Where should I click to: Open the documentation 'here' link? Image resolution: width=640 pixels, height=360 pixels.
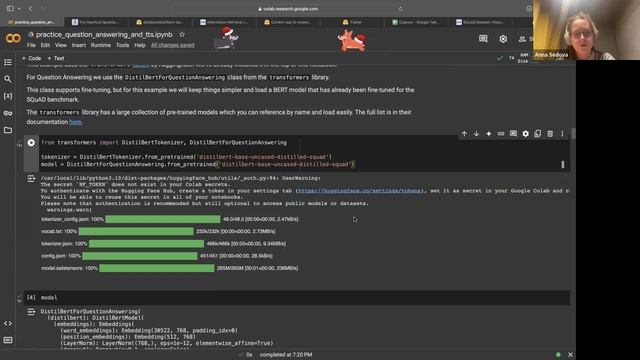click(75, 122)
